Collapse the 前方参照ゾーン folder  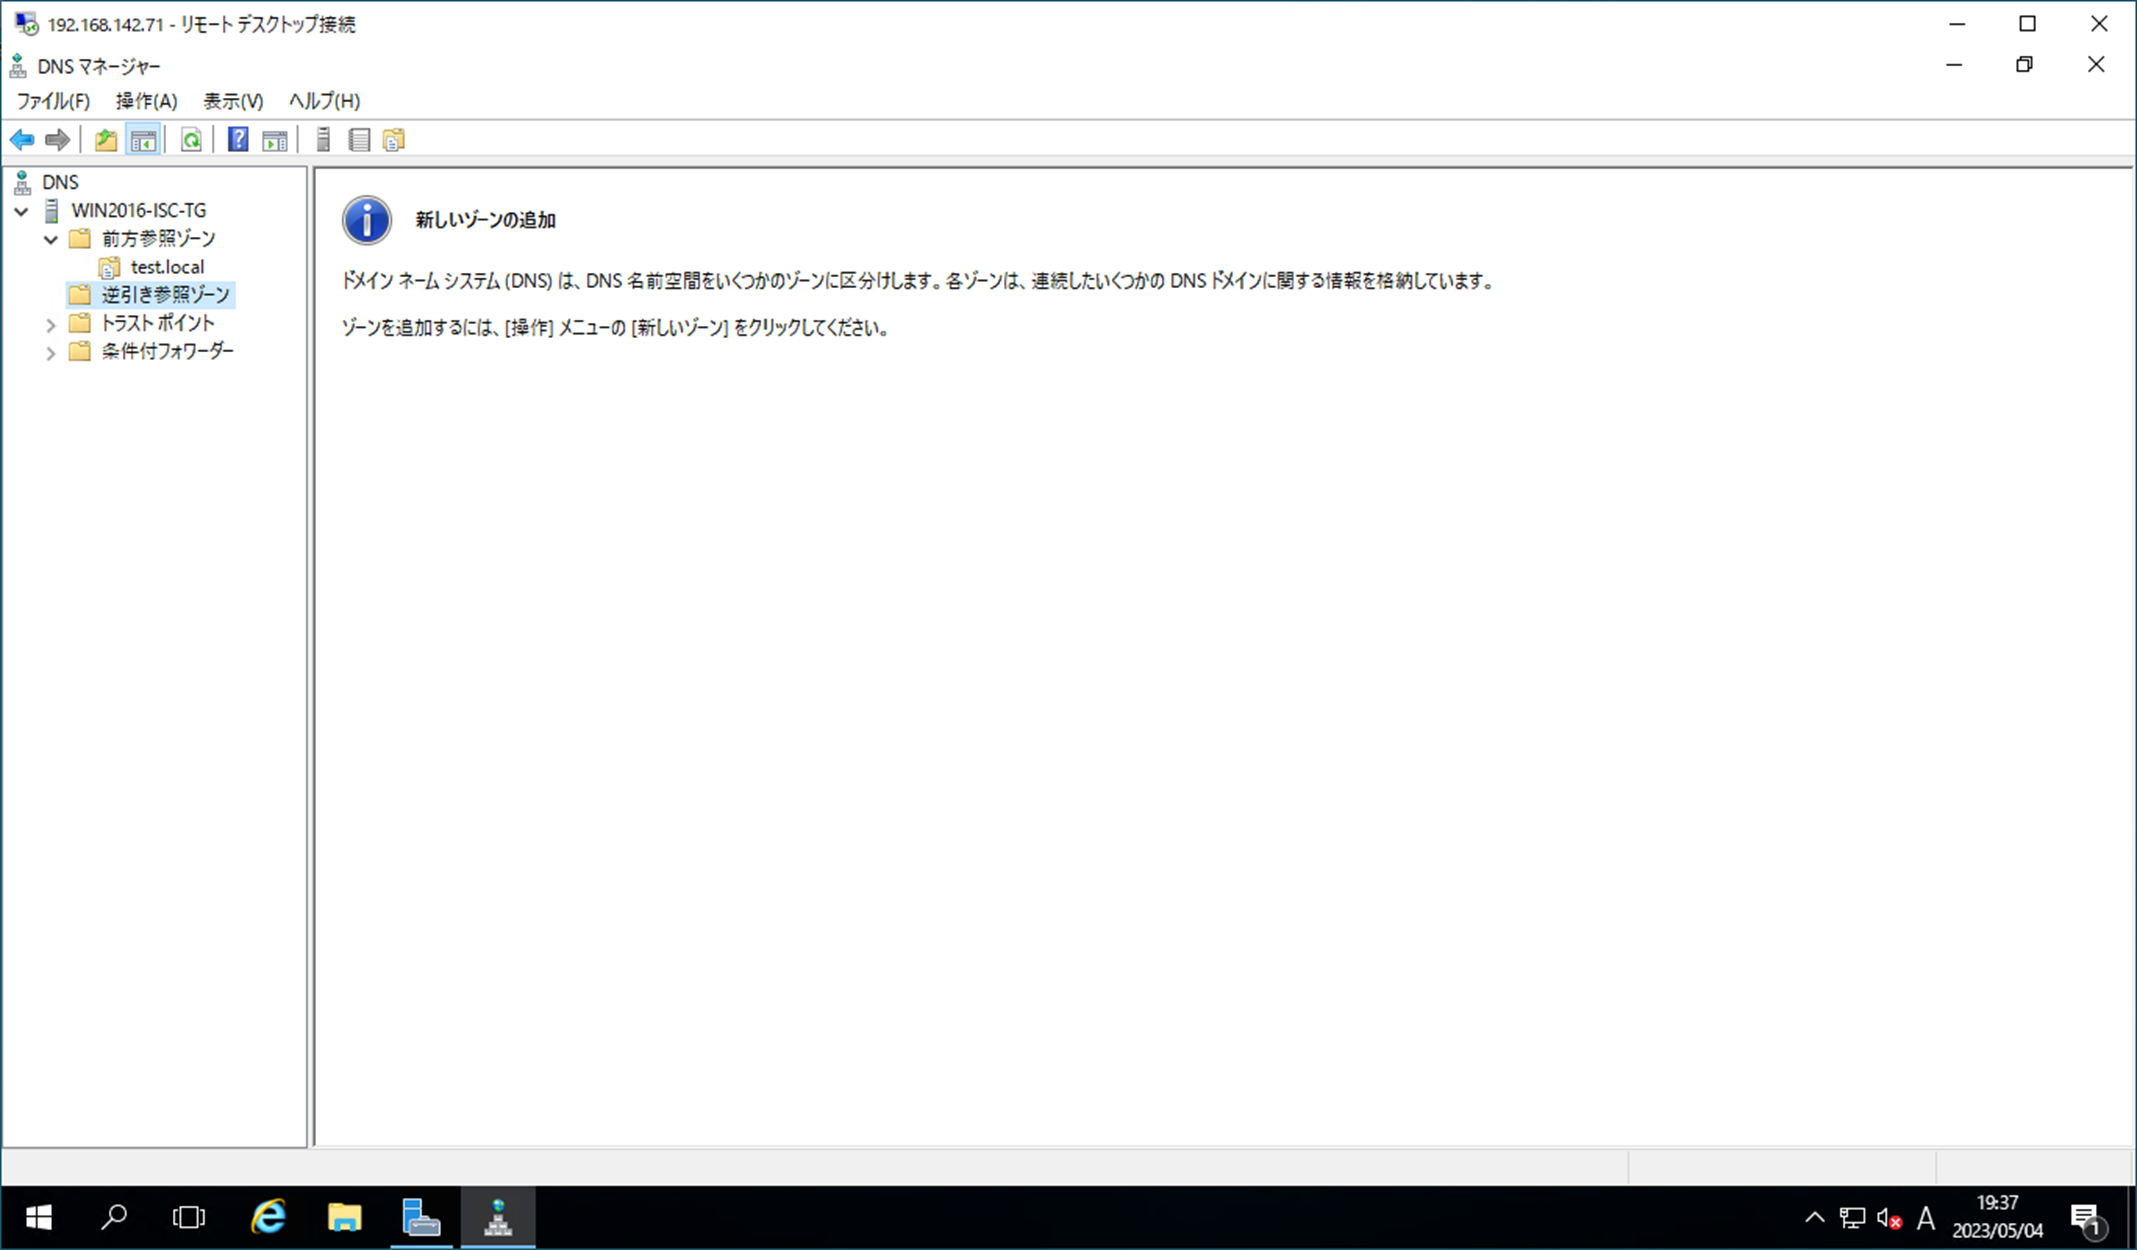tap(51, 239)
